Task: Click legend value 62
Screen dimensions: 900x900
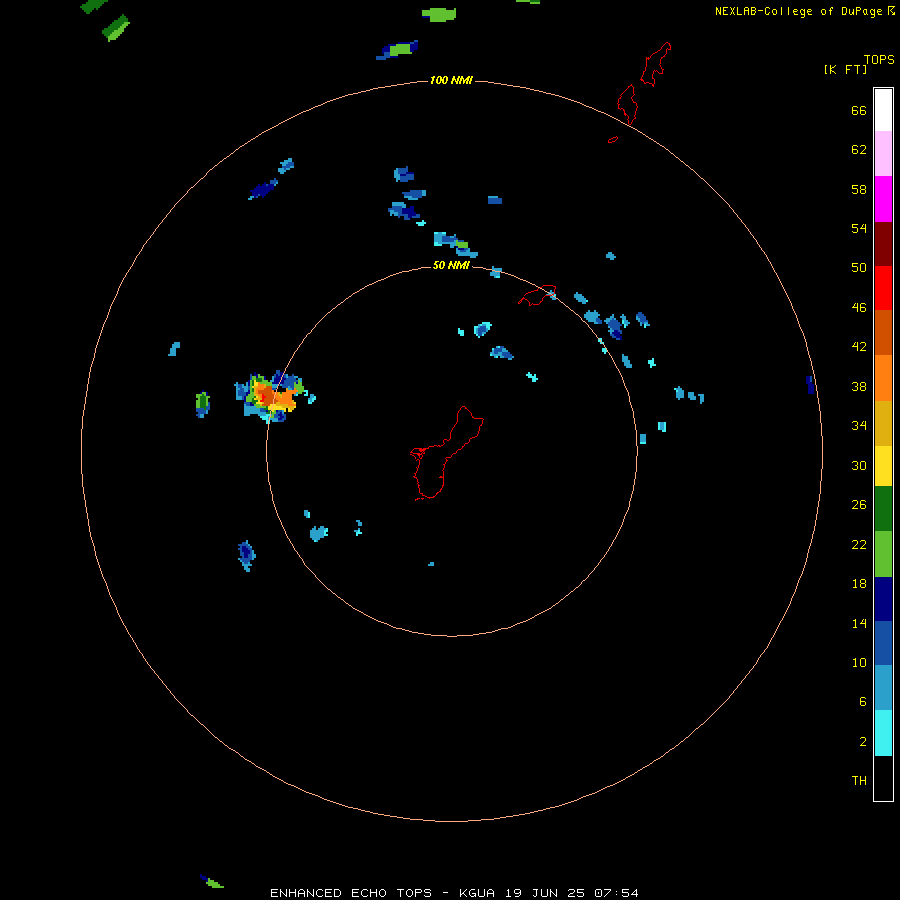Action: (x=859, y=150)
